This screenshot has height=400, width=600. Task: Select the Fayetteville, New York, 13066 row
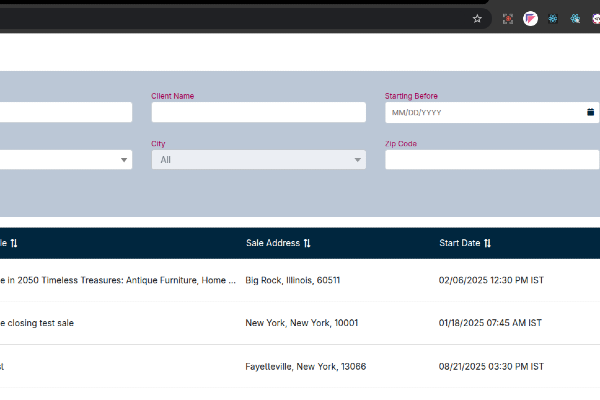pyautogui.click(x=305, y=367)
